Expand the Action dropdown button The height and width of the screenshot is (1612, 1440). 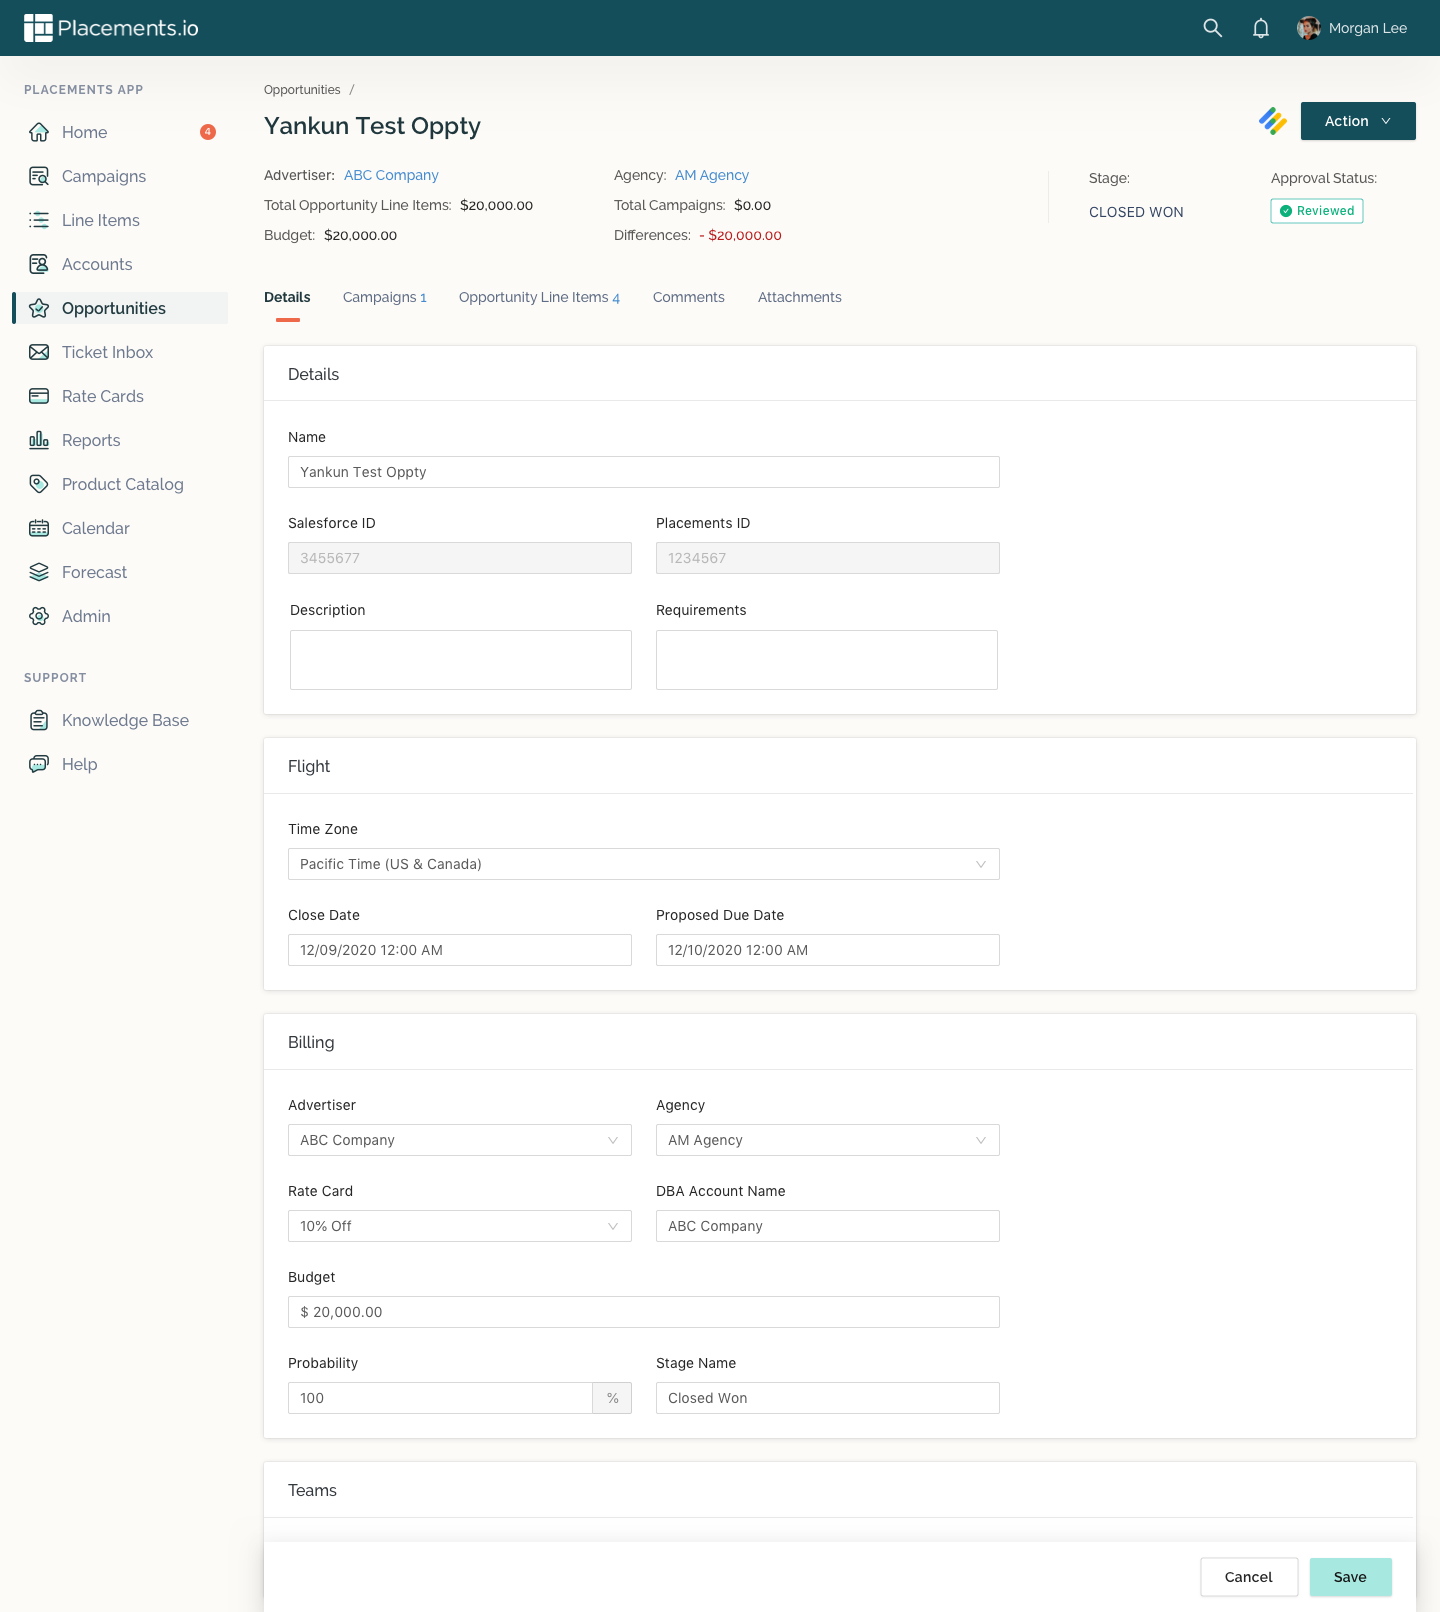click(x=1357, y=121)
